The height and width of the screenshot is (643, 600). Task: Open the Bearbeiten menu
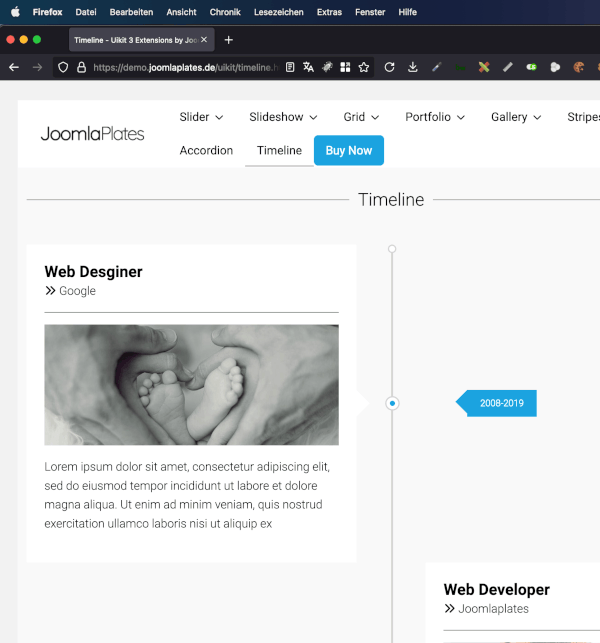[x=131, y=12]
